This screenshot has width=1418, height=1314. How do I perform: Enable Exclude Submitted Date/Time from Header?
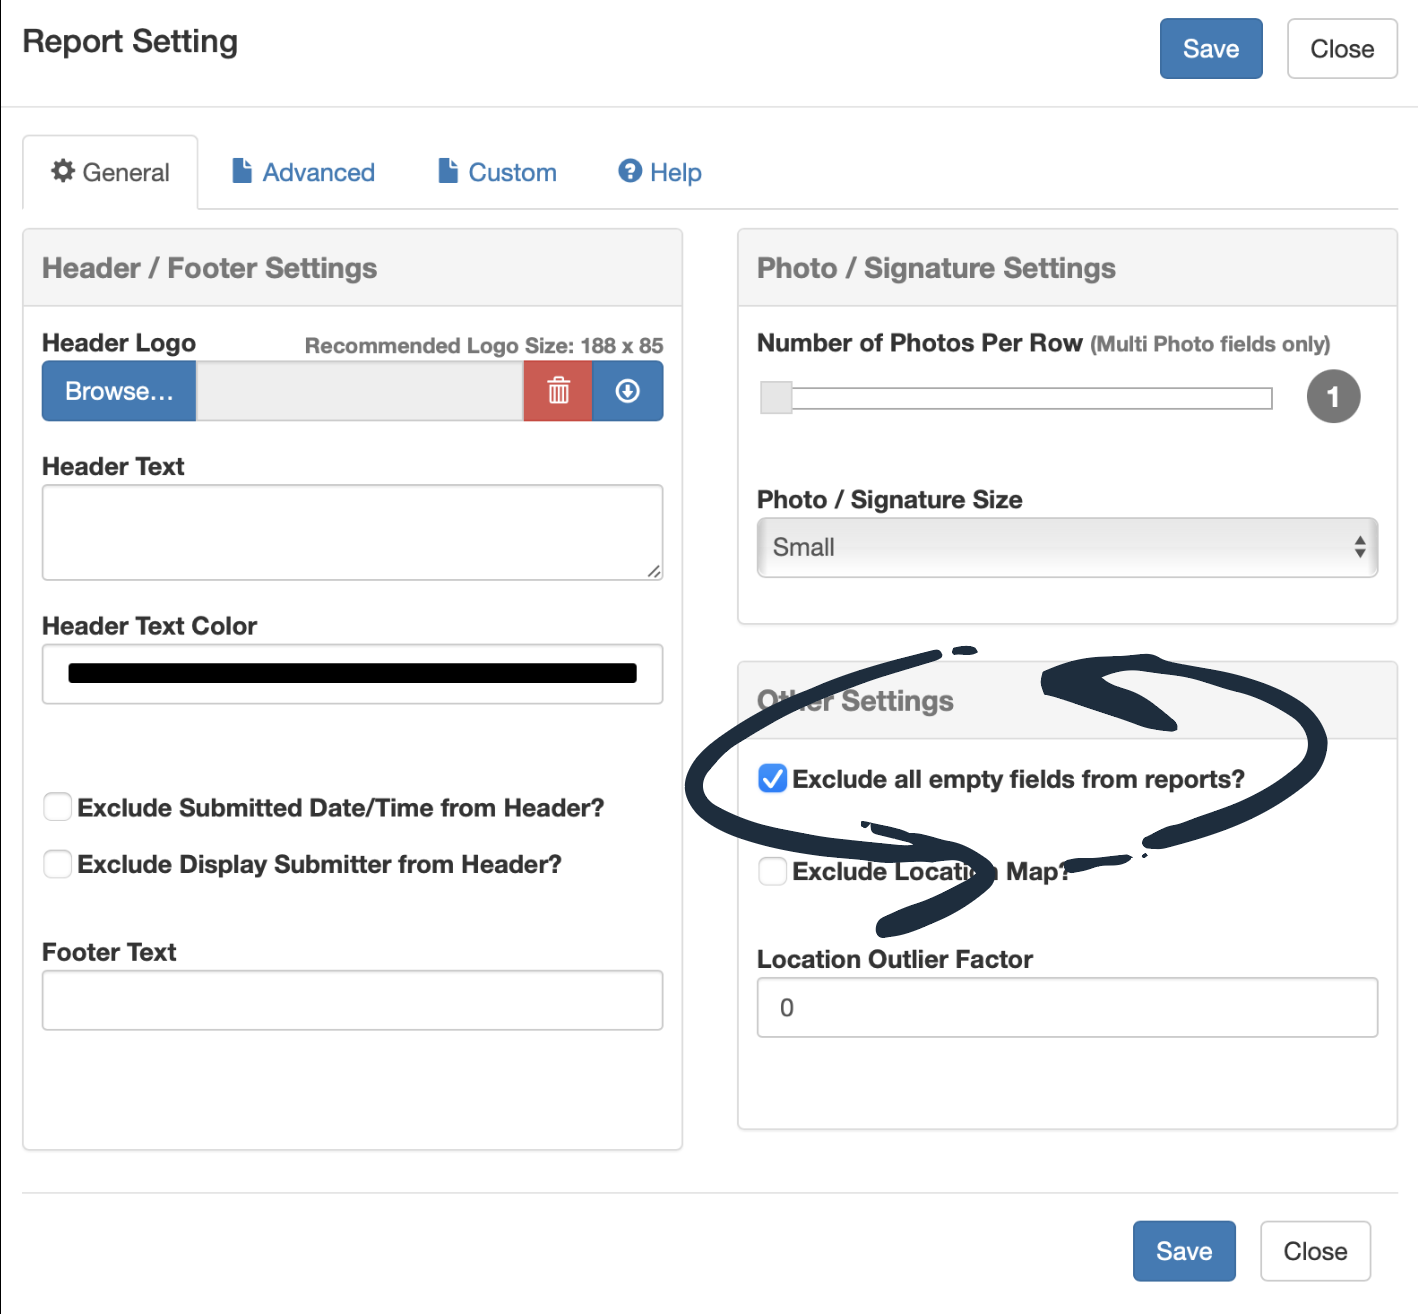click(58, 807)
